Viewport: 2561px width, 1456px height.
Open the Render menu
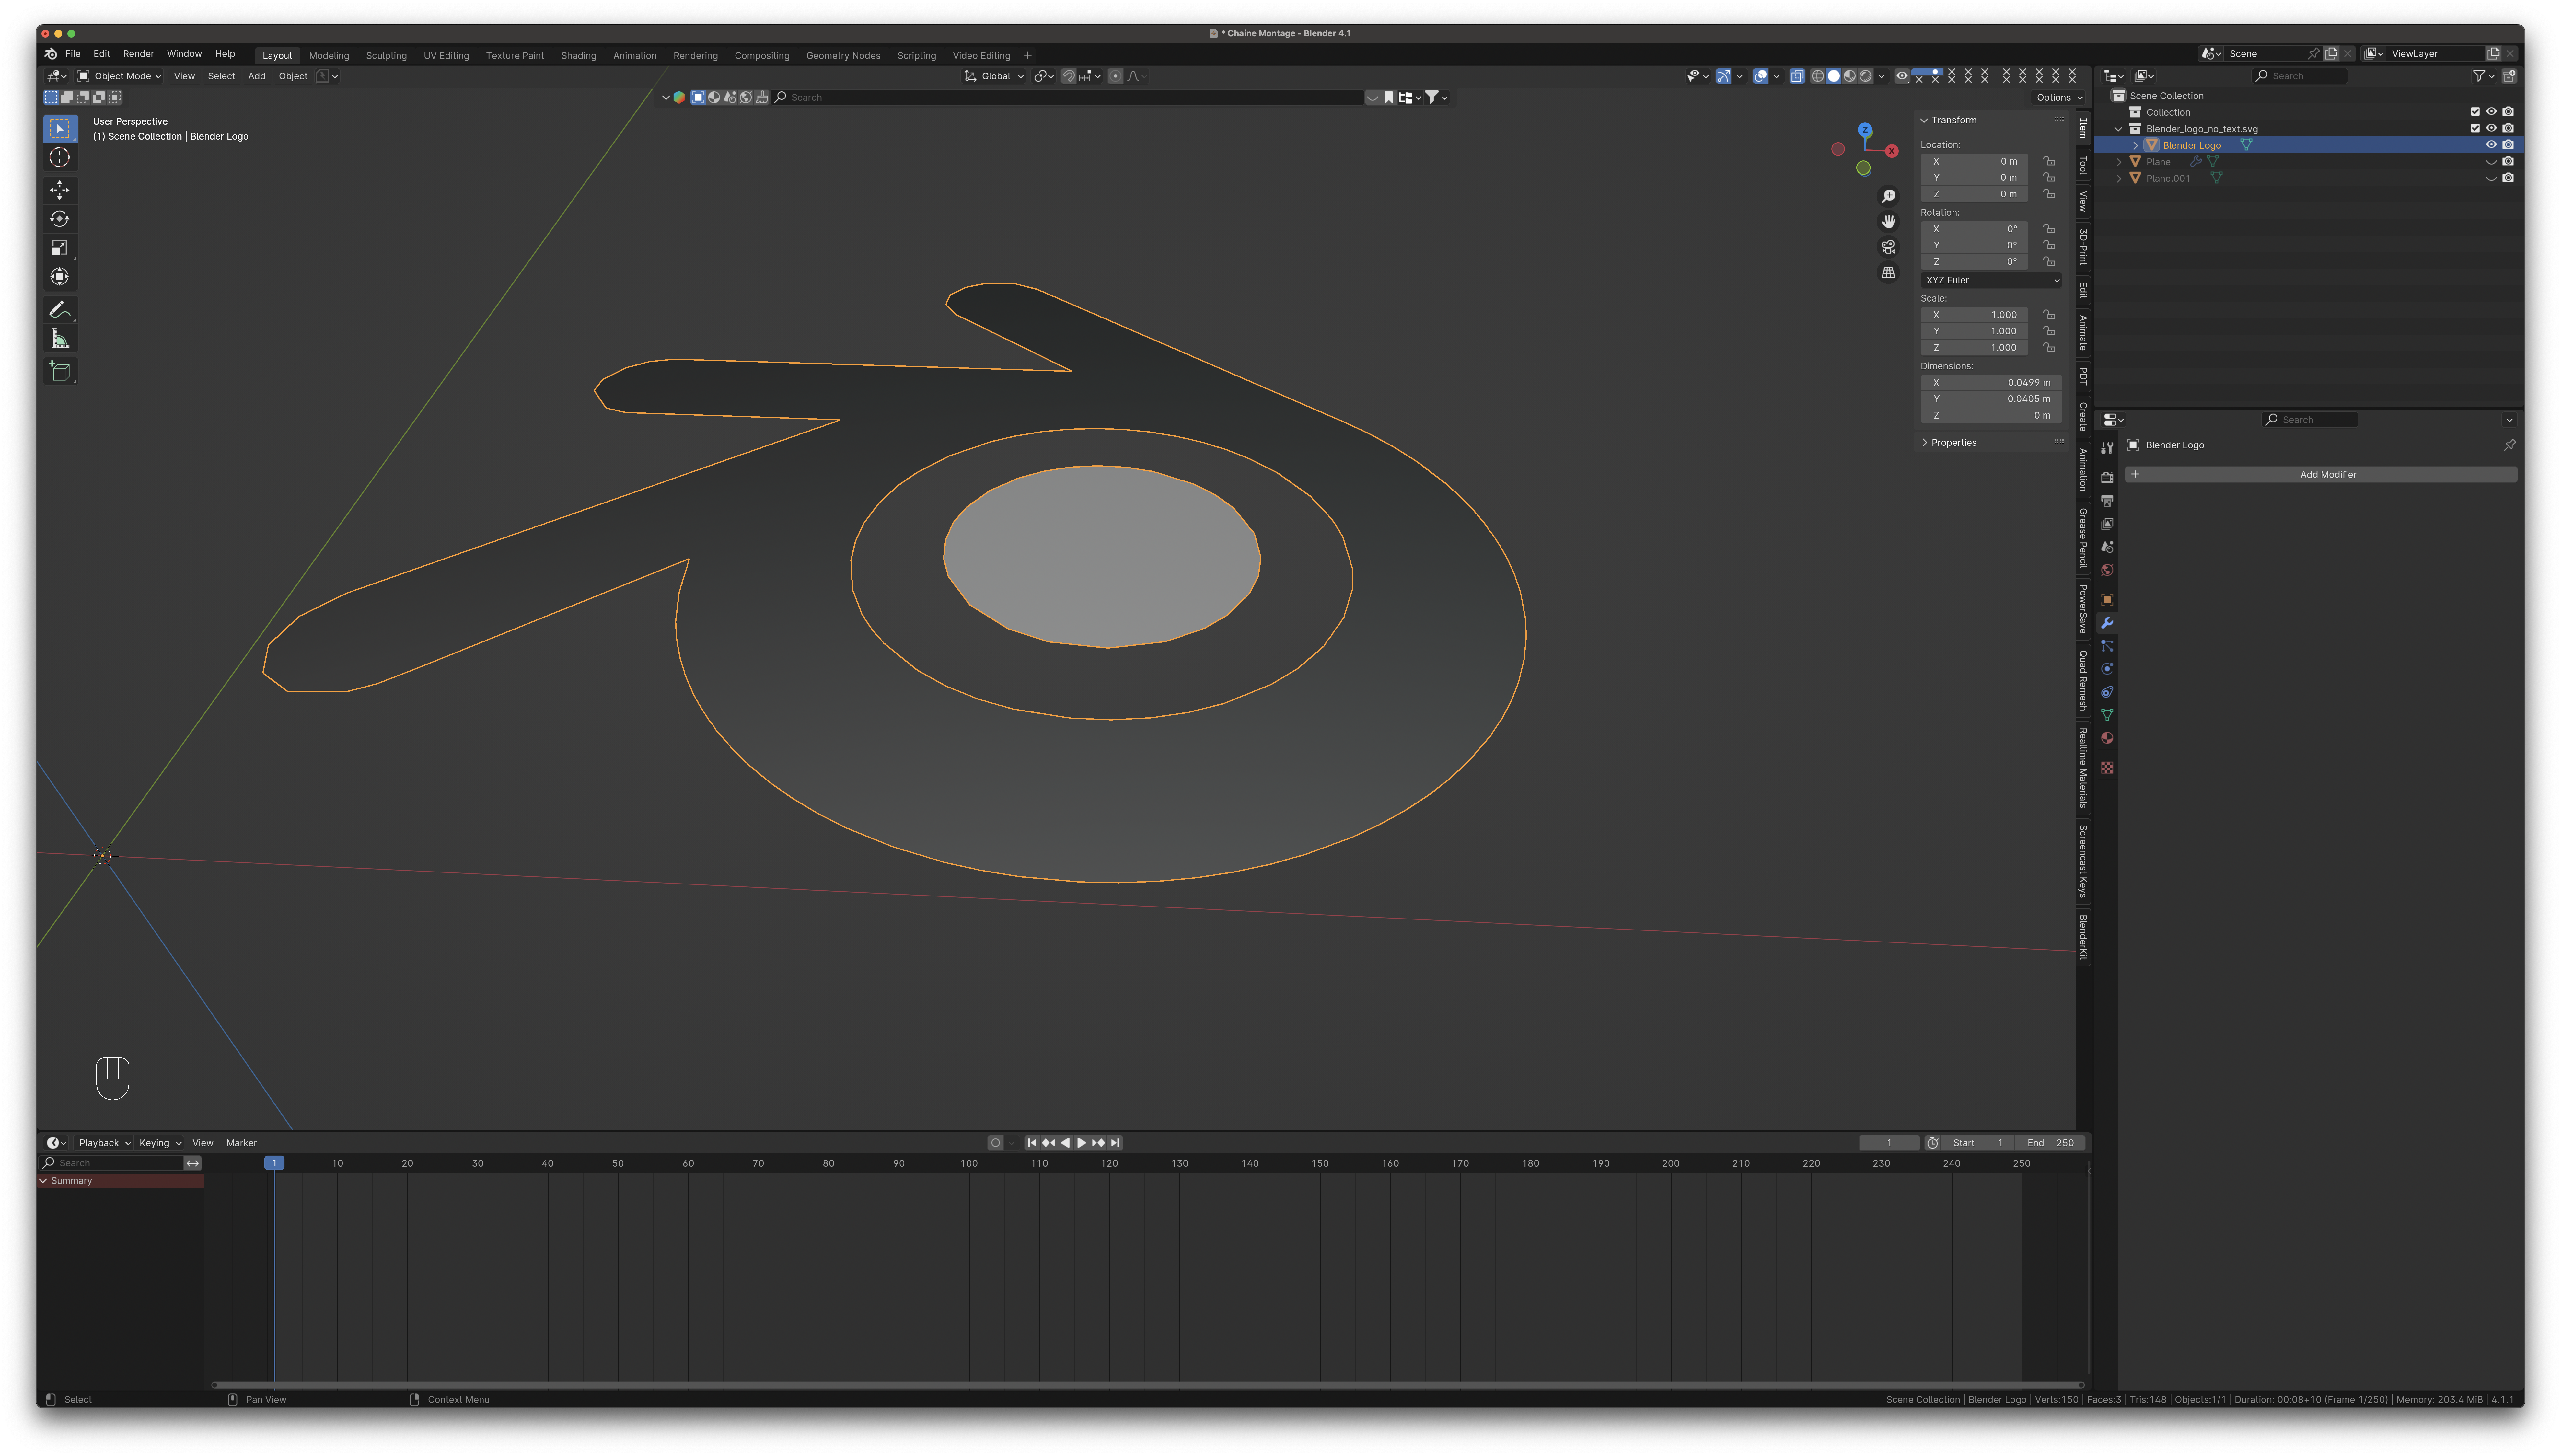138,54
